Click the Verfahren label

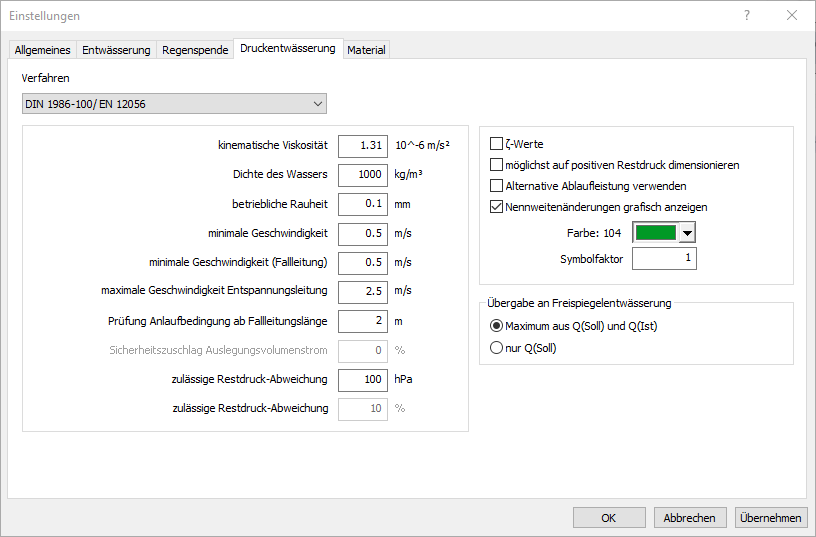coord(45,78)
